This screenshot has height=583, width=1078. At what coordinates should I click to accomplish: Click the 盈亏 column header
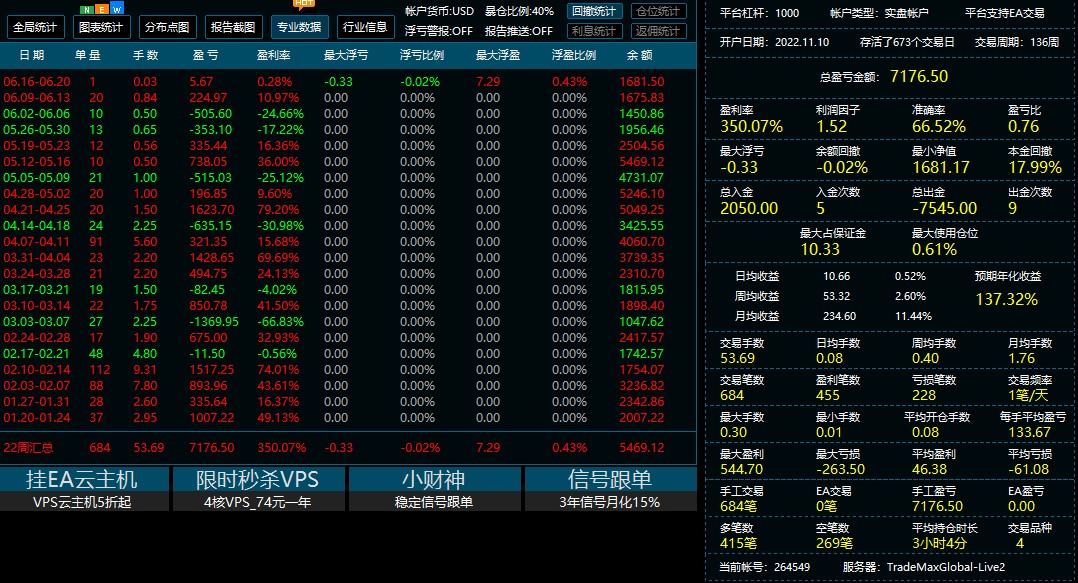[x=206, y=55]
